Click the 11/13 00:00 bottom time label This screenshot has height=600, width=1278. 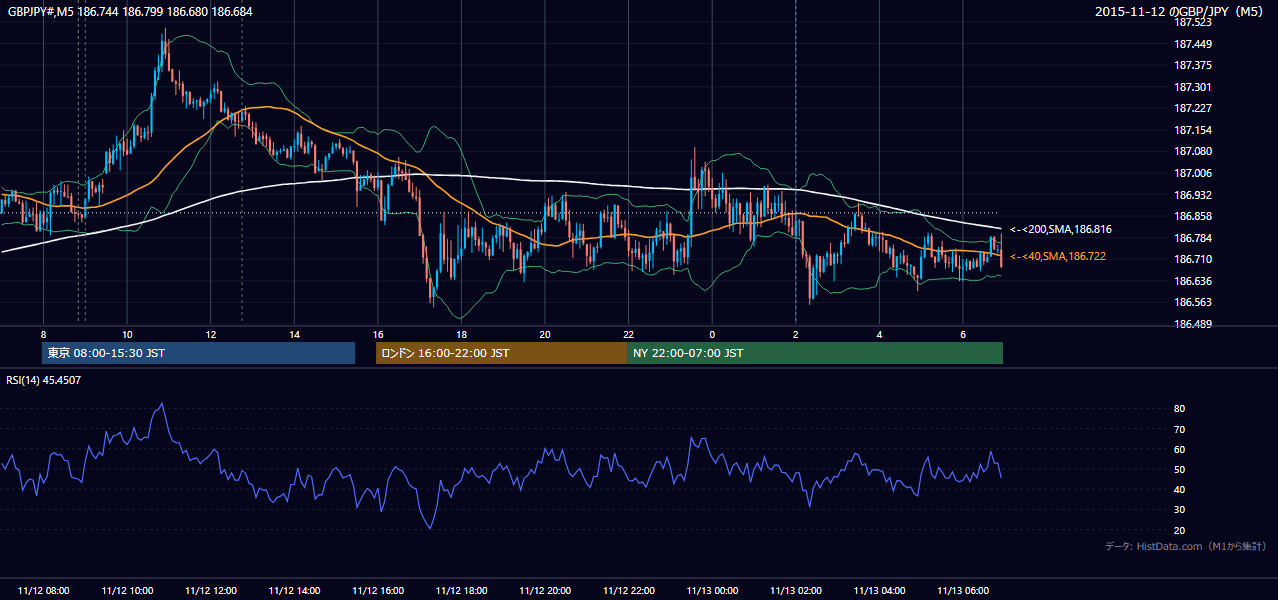pyautogui.click(x=712, y=591)
